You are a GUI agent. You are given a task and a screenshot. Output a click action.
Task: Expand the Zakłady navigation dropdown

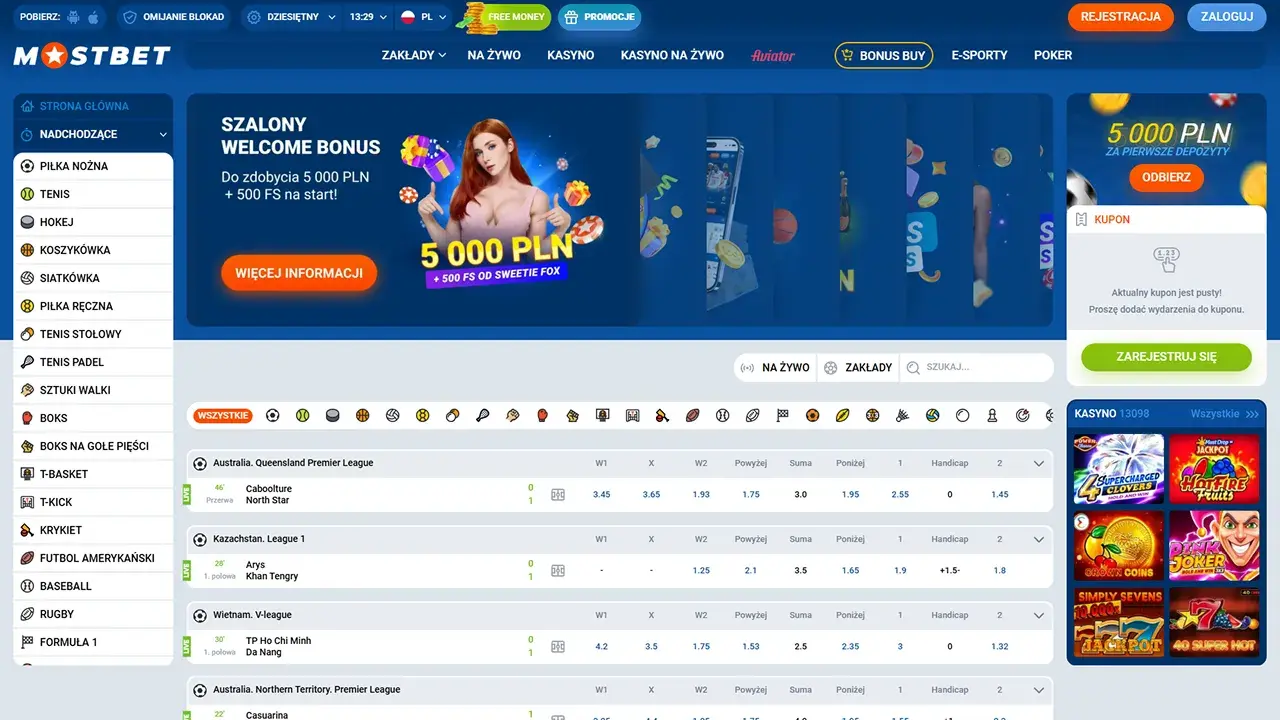pos(414,55)
